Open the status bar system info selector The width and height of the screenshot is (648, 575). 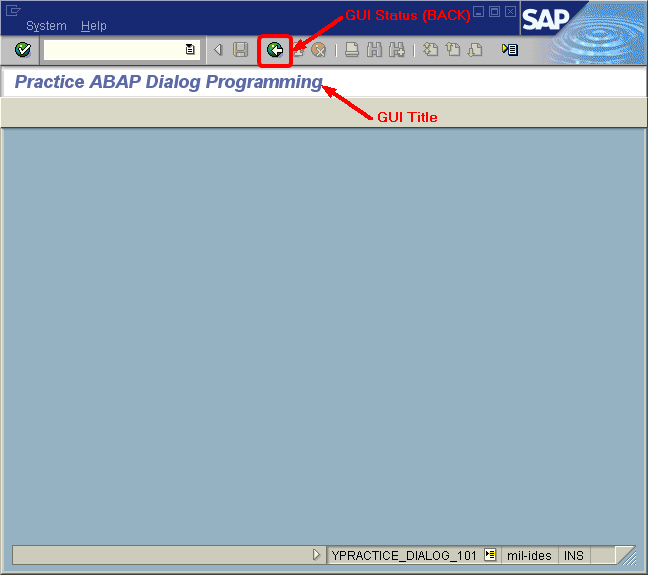pyautogui.click(x=491, y=555)
